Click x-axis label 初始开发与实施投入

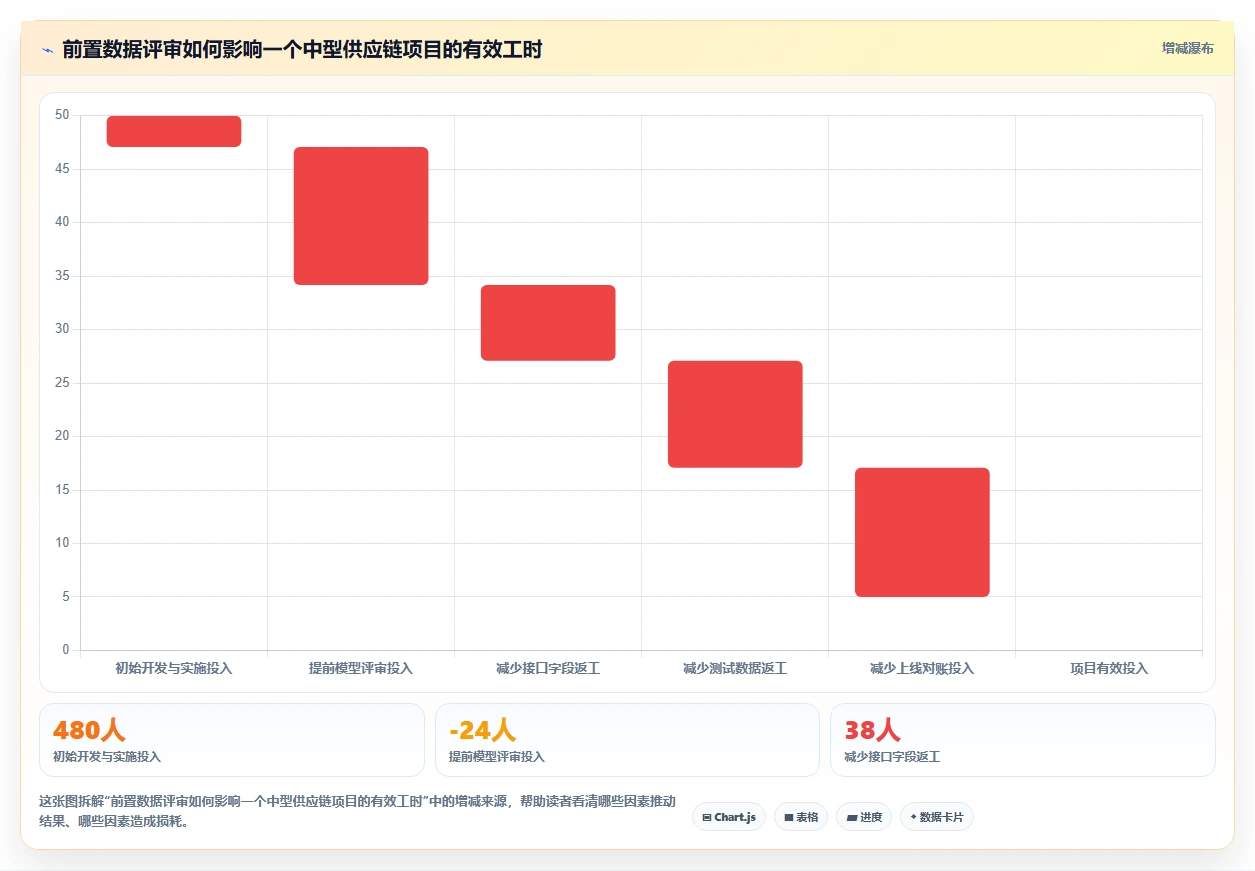point(174,668)
